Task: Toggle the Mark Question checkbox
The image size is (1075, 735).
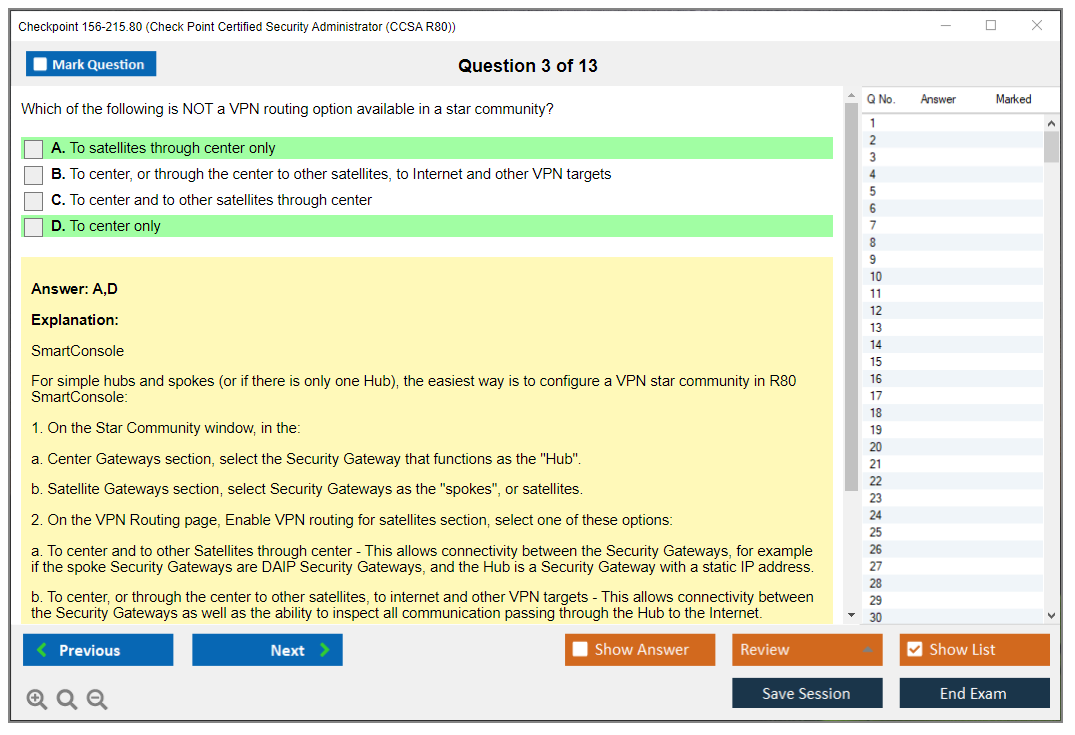Action: pyautogui.click(x=41, y=64)
